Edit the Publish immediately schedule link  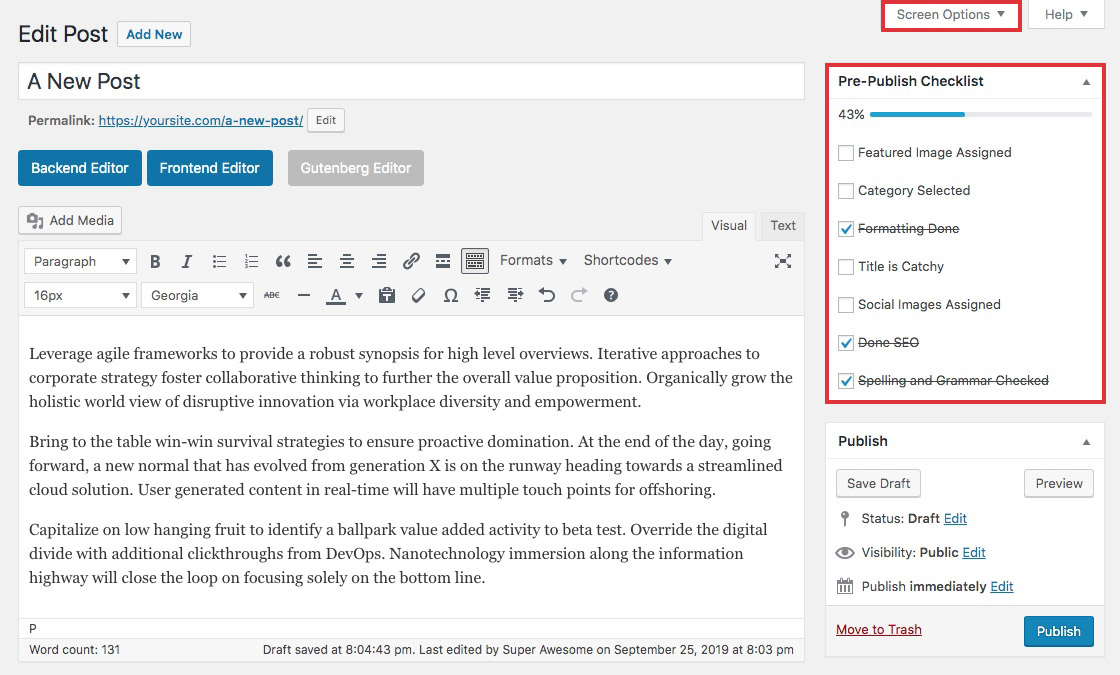[x=1001, y=586]
